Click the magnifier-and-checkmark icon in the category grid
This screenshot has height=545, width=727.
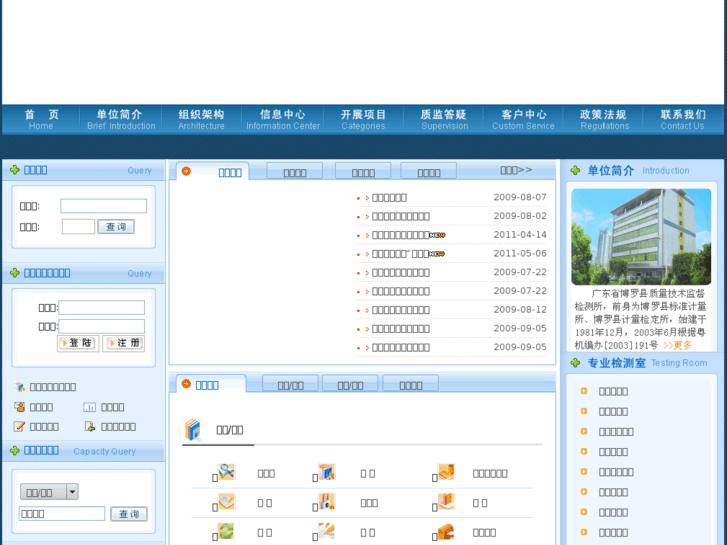[227, 472]
